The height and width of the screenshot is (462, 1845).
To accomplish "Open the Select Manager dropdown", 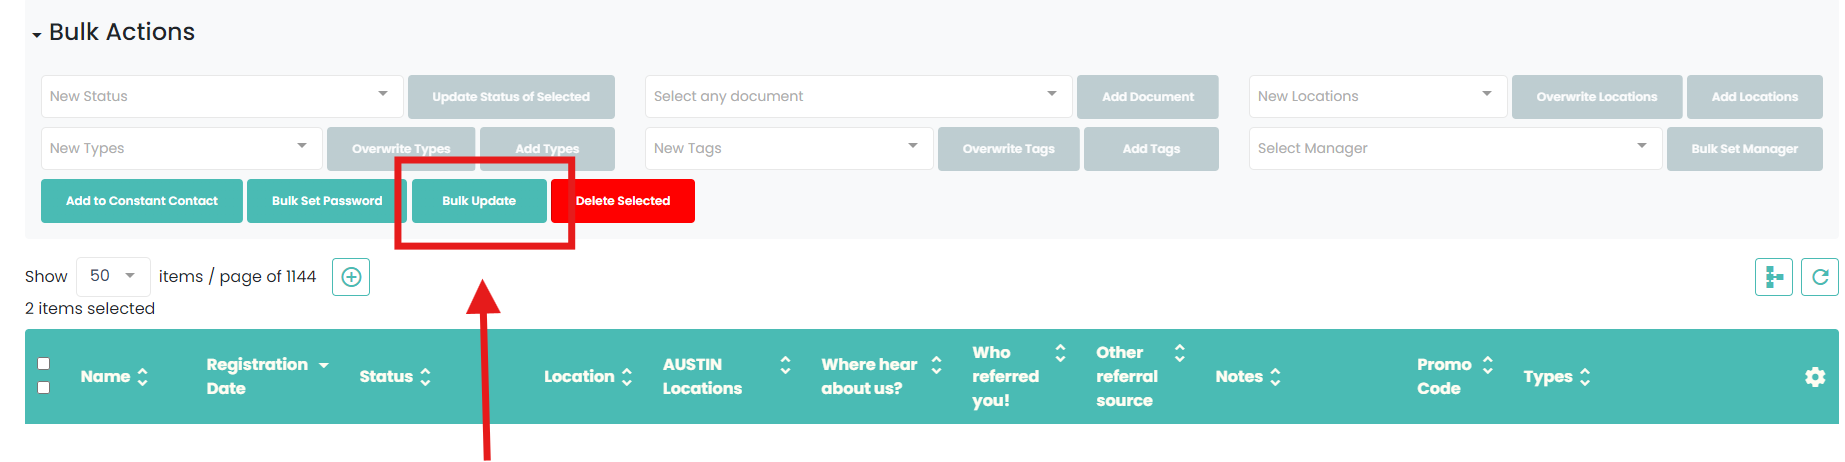I will [x=1454, y=148].
